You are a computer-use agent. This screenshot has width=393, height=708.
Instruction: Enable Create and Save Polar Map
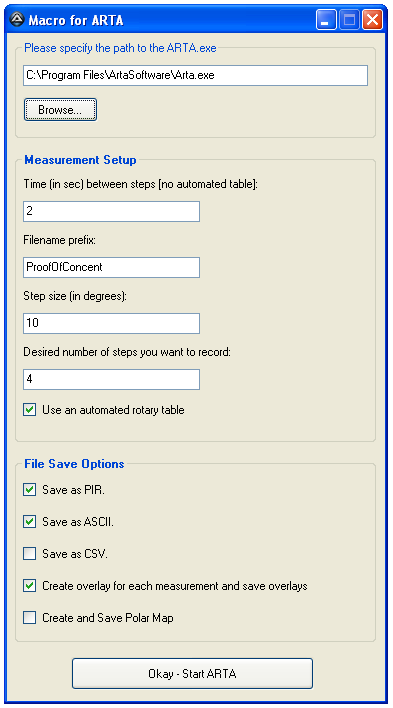click(30, 618)
